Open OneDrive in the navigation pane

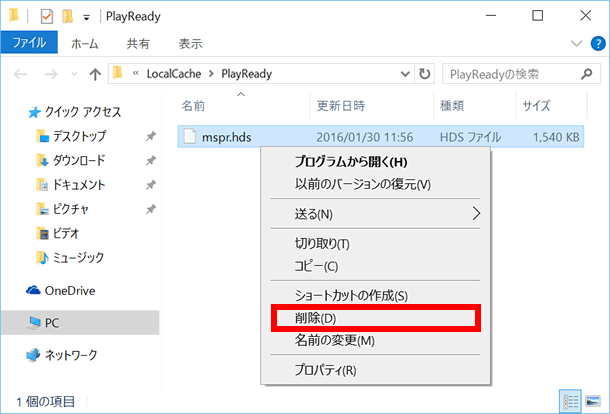point(61,291)
